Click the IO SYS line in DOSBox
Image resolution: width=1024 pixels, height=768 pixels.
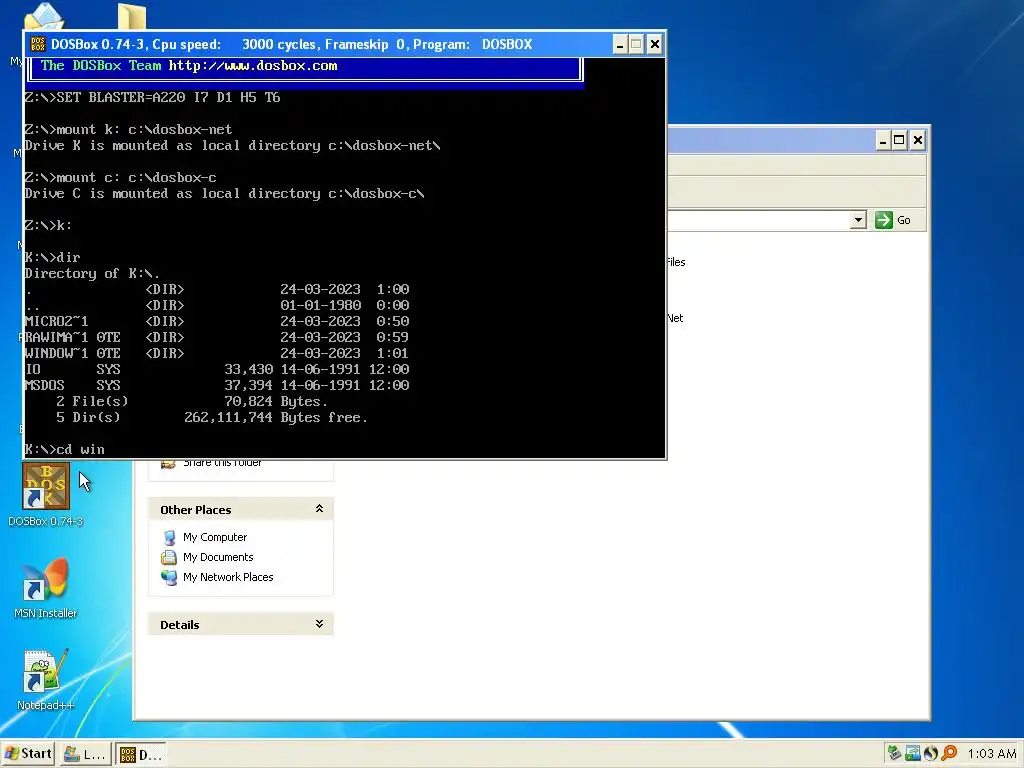coord(217,370)
